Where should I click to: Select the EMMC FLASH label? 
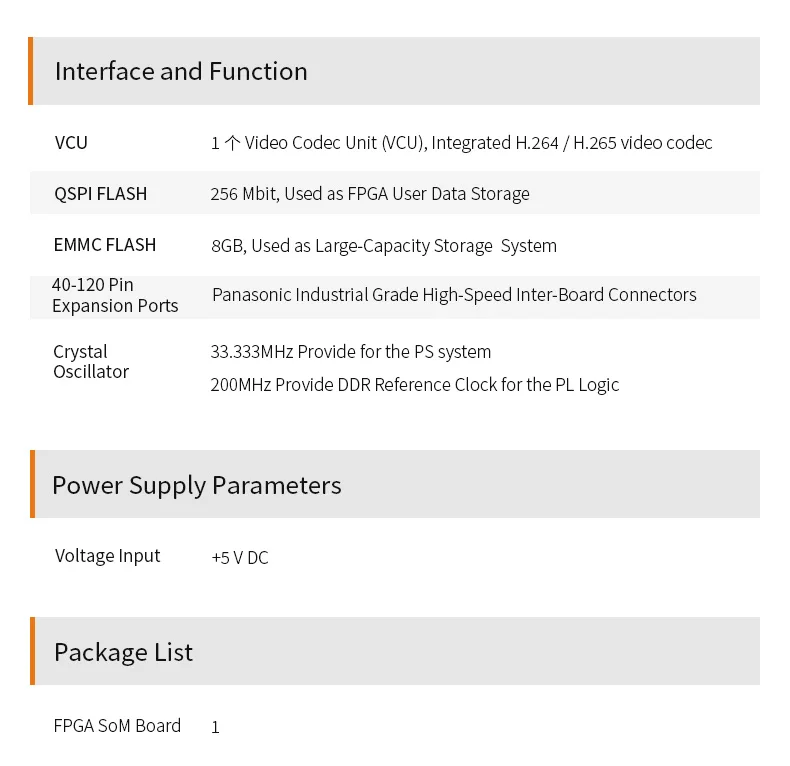(x=105, y=245)
